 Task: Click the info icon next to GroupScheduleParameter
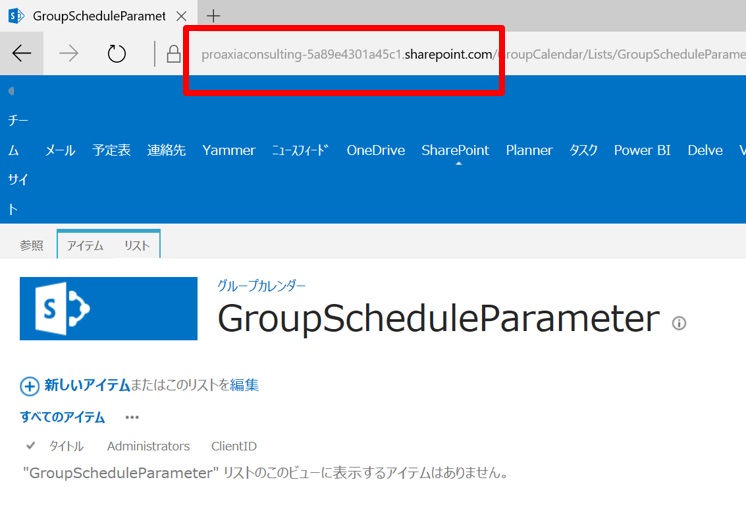(x=679, y=323)
